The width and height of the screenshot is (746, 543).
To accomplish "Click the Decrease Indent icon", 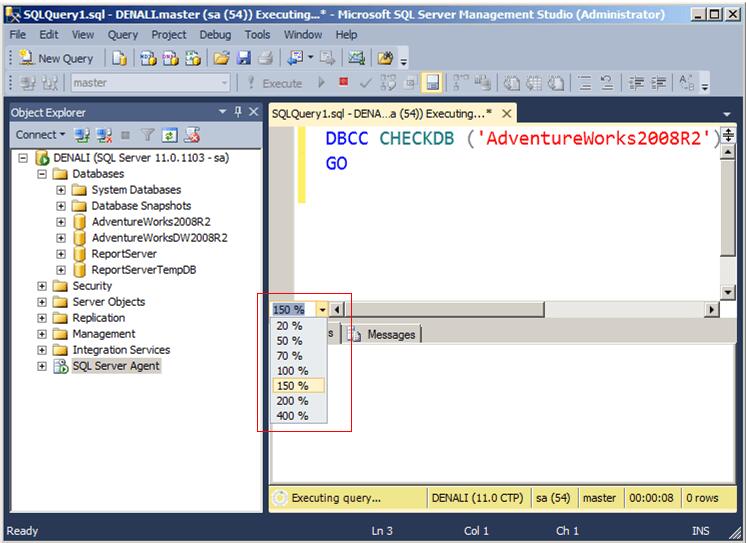I will pyautogui.click(x=637, y=83).
